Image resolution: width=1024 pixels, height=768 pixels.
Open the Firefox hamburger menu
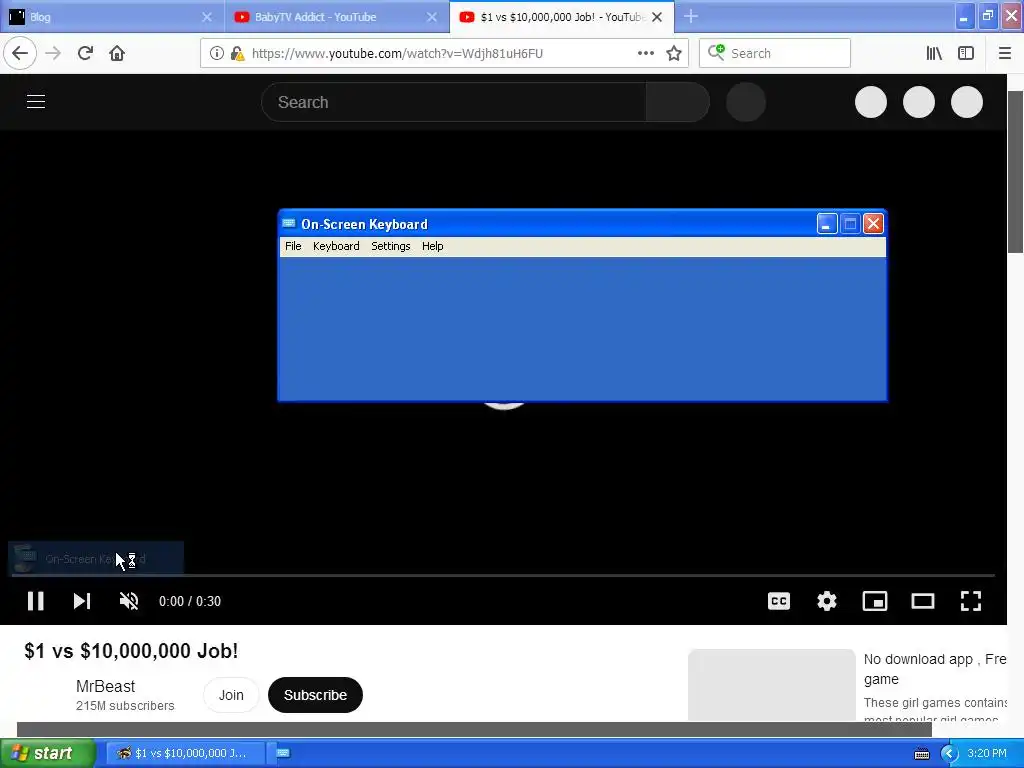point(1004,54)
